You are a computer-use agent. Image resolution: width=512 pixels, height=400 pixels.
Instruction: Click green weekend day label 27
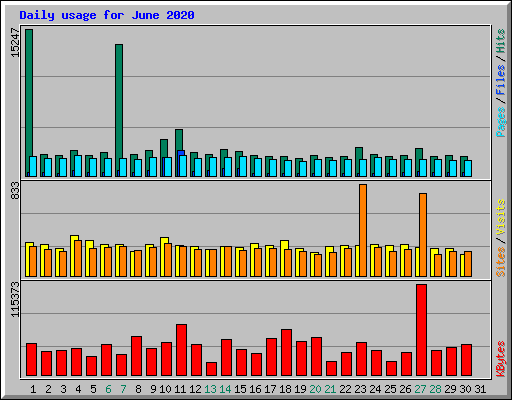420,389
